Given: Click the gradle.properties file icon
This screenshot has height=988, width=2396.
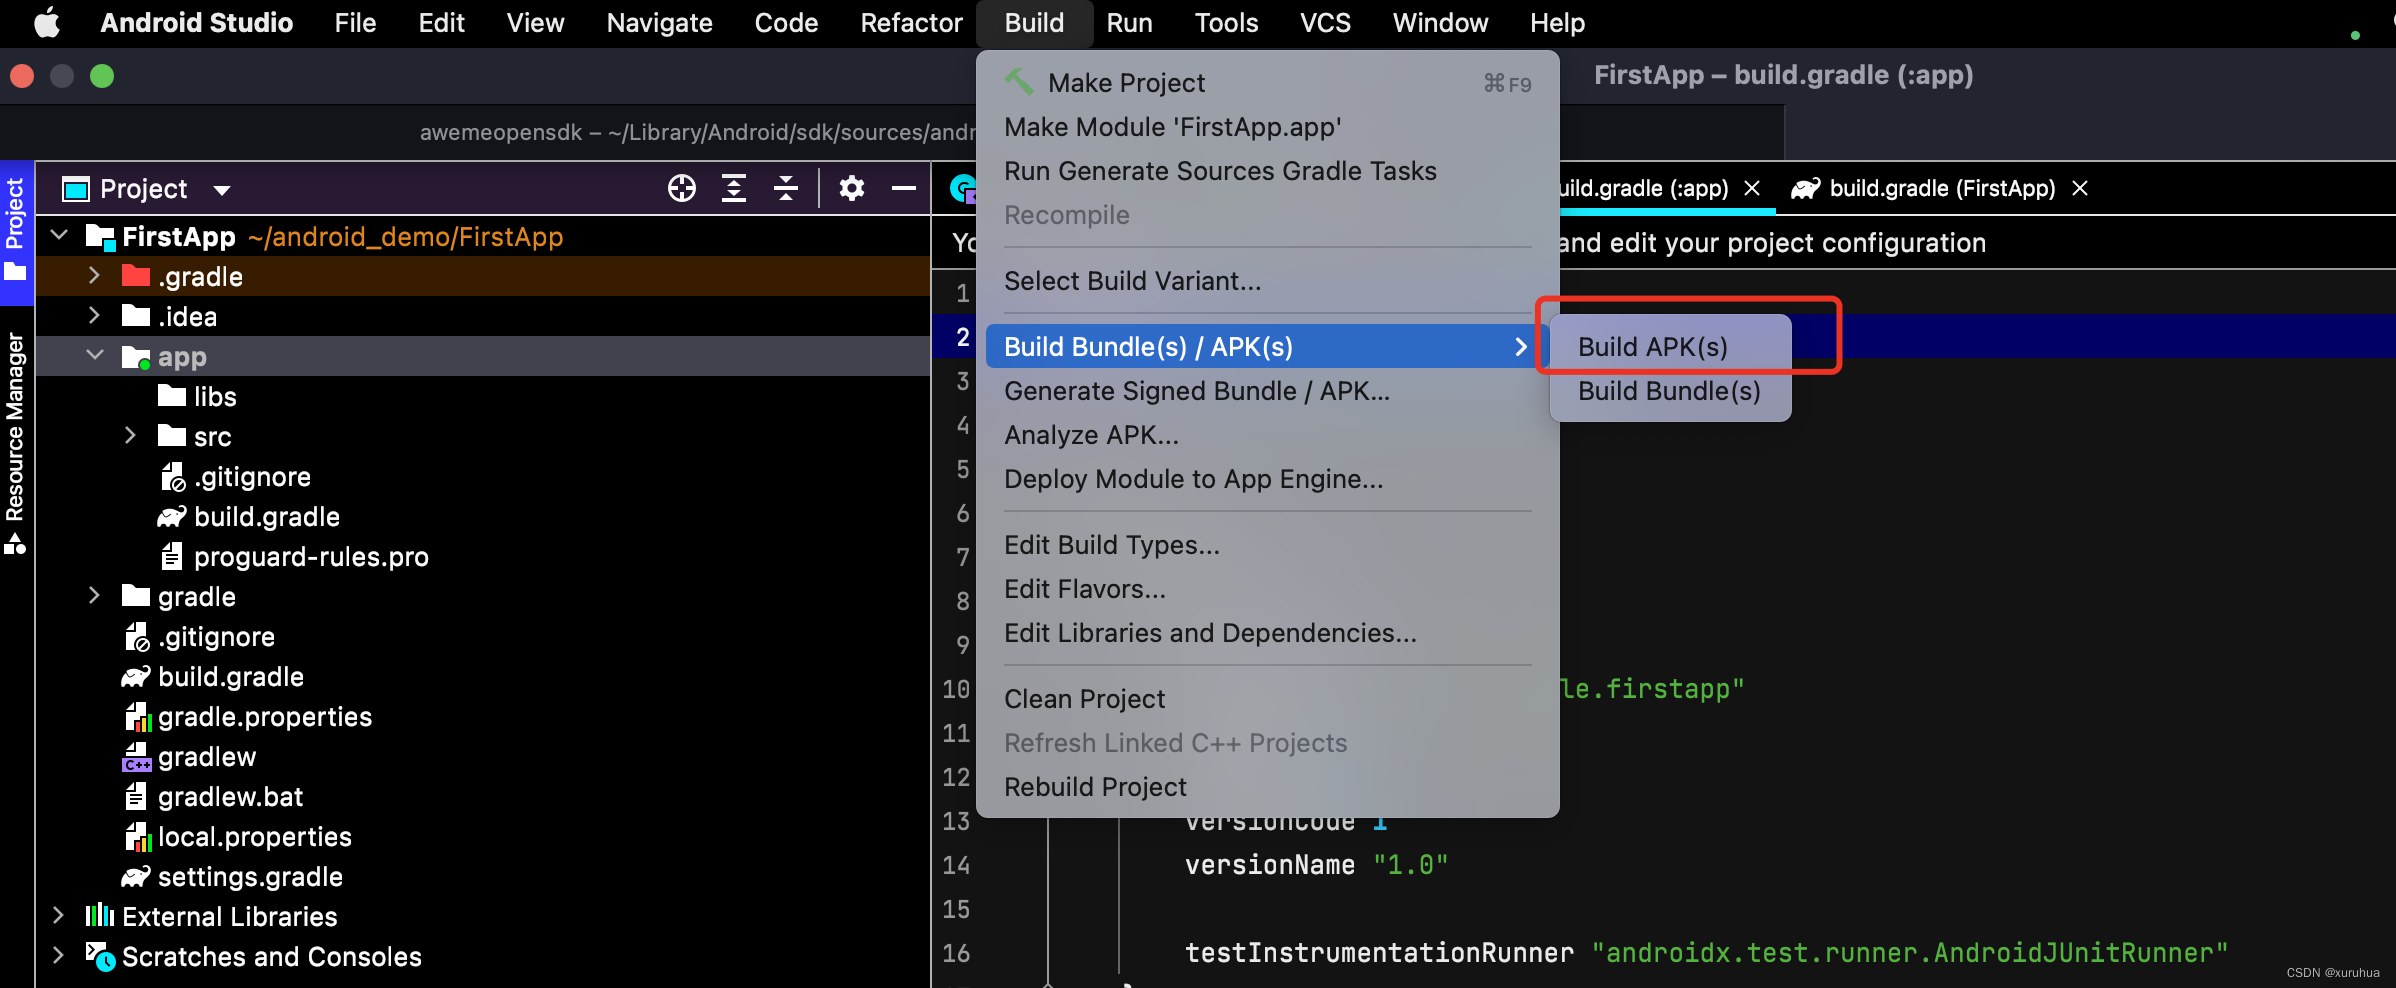Looking at the screenshot, I should point(137,717).
